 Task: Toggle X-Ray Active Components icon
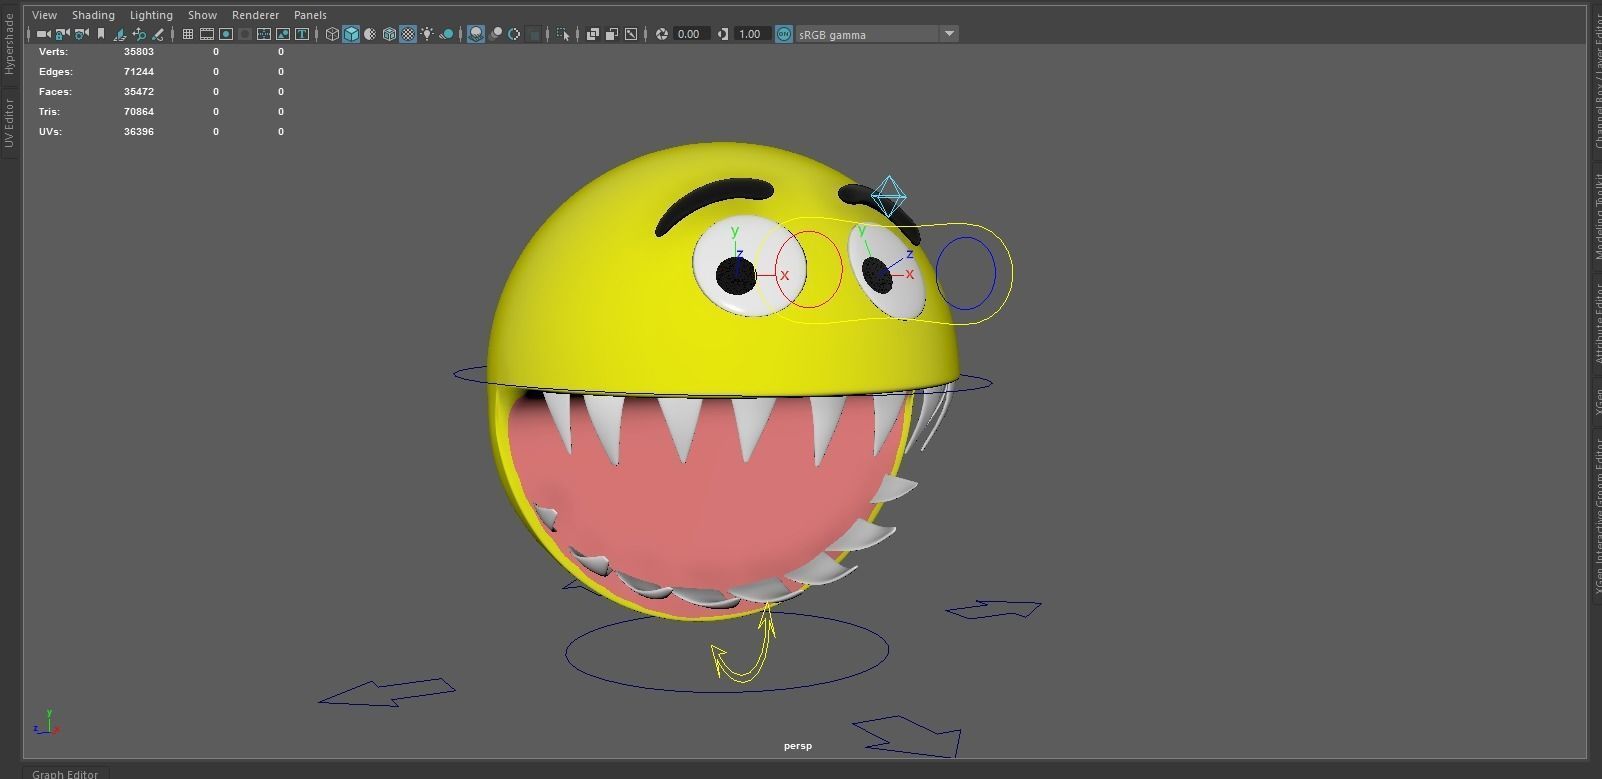[612, 34]
